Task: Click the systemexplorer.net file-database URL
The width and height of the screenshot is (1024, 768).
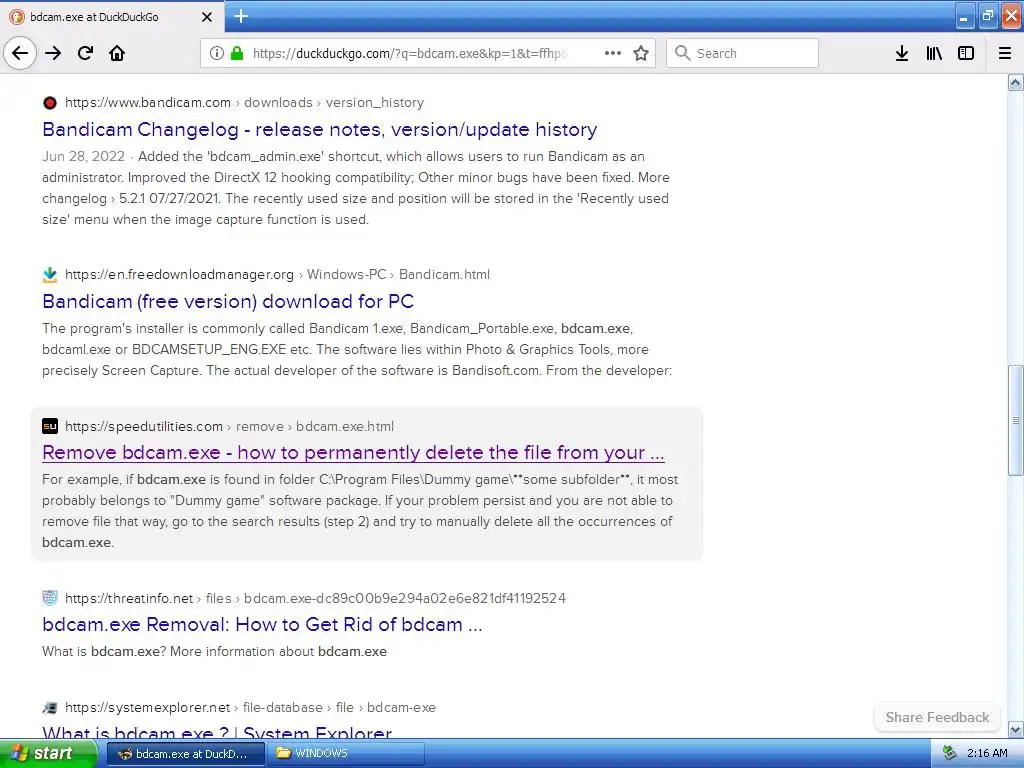Action: 250,707
